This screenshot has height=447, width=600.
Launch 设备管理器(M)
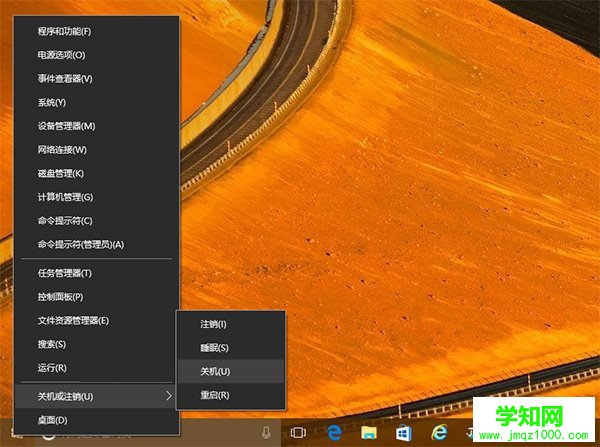coord(96,126)
